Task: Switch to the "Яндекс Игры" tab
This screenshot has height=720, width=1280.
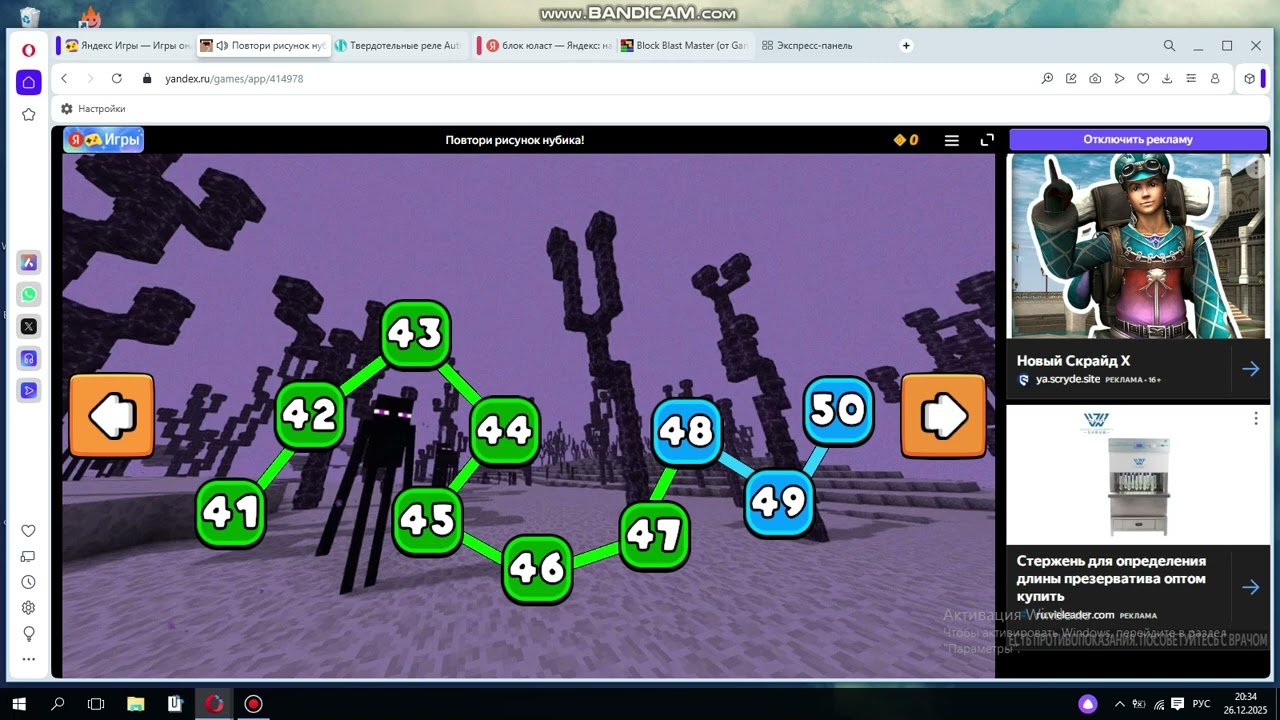Action: [127, 45]
